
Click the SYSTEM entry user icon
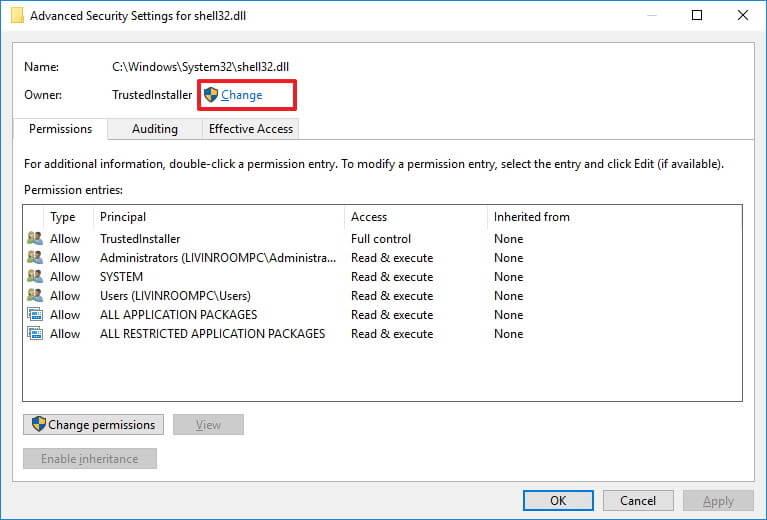coord(35,276)
